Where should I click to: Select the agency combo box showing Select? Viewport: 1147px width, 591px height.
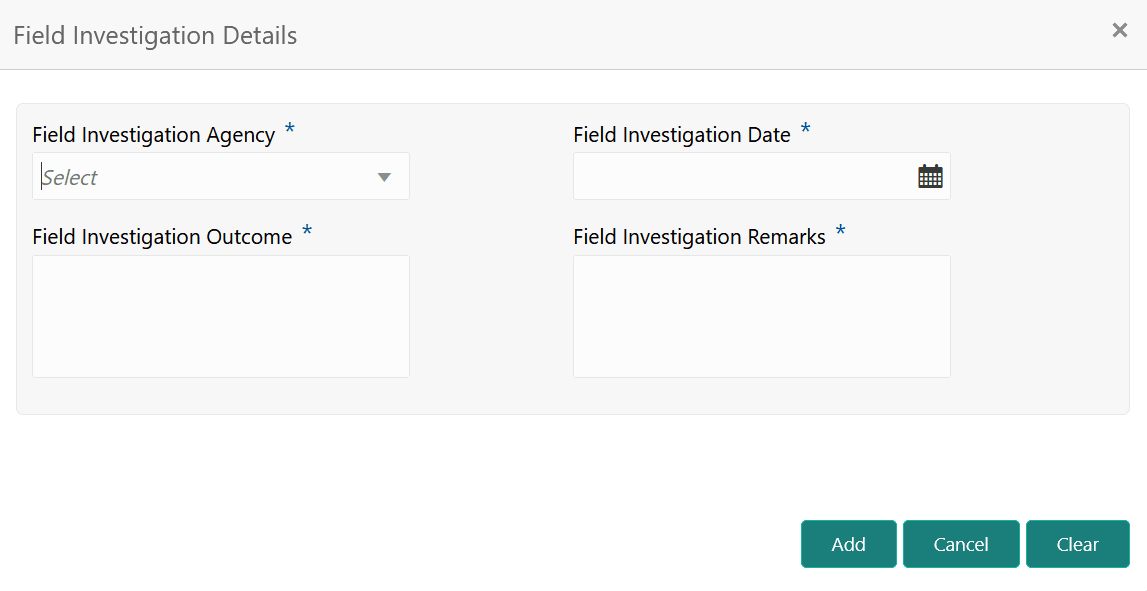tap(220, 176)
